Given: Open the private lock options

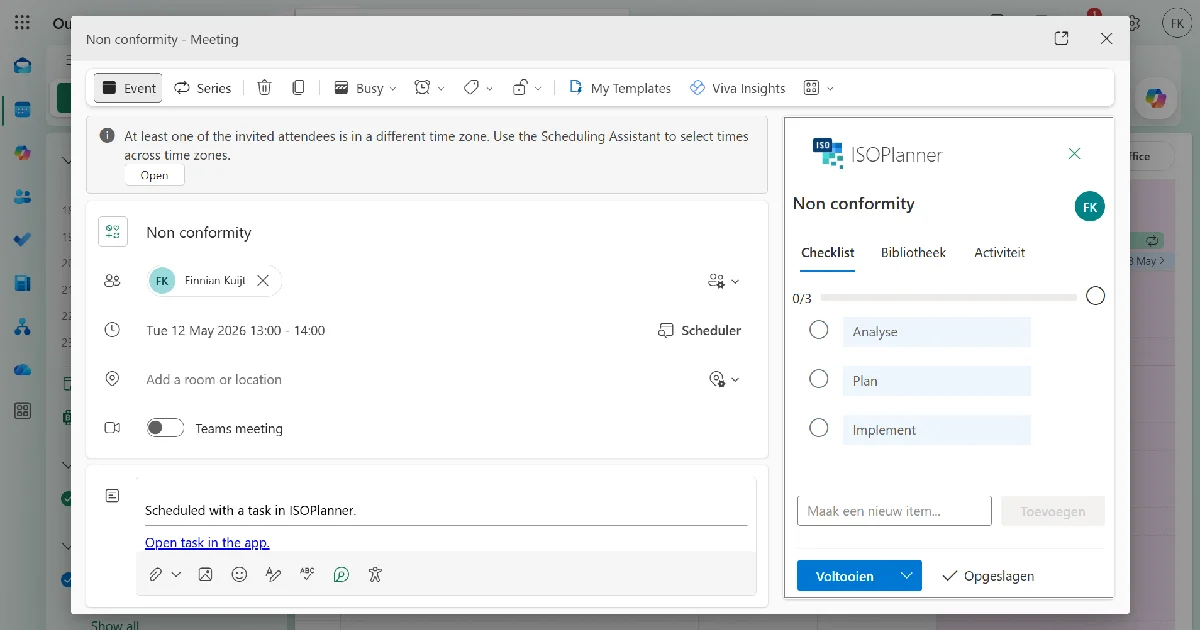Looking at the screenshot, I should click(527, 88).
